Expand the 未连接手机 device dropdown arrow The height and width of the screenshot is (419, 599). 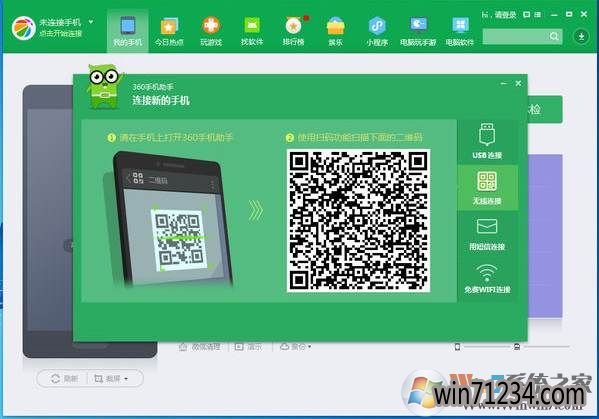coord(91,22)
